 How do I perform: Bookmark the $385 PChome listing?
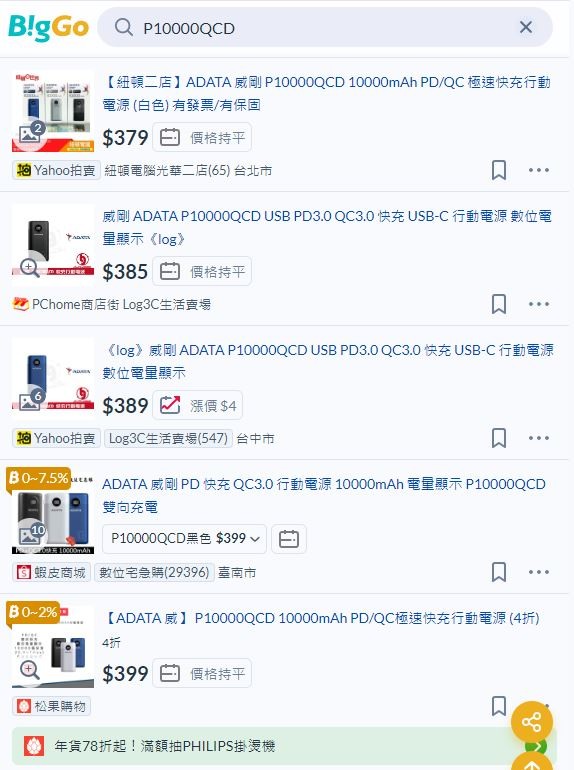[x=499, y=304]
